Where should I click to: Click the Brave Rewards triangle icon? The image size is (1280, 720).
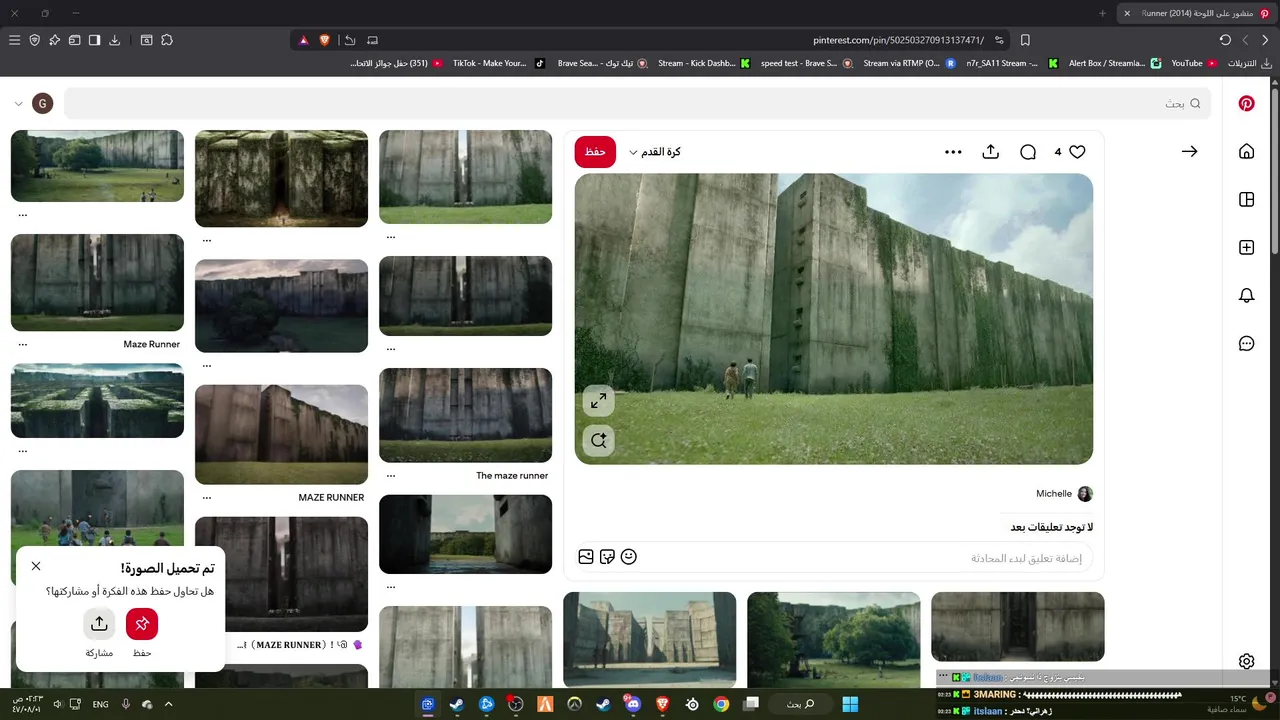303,40
